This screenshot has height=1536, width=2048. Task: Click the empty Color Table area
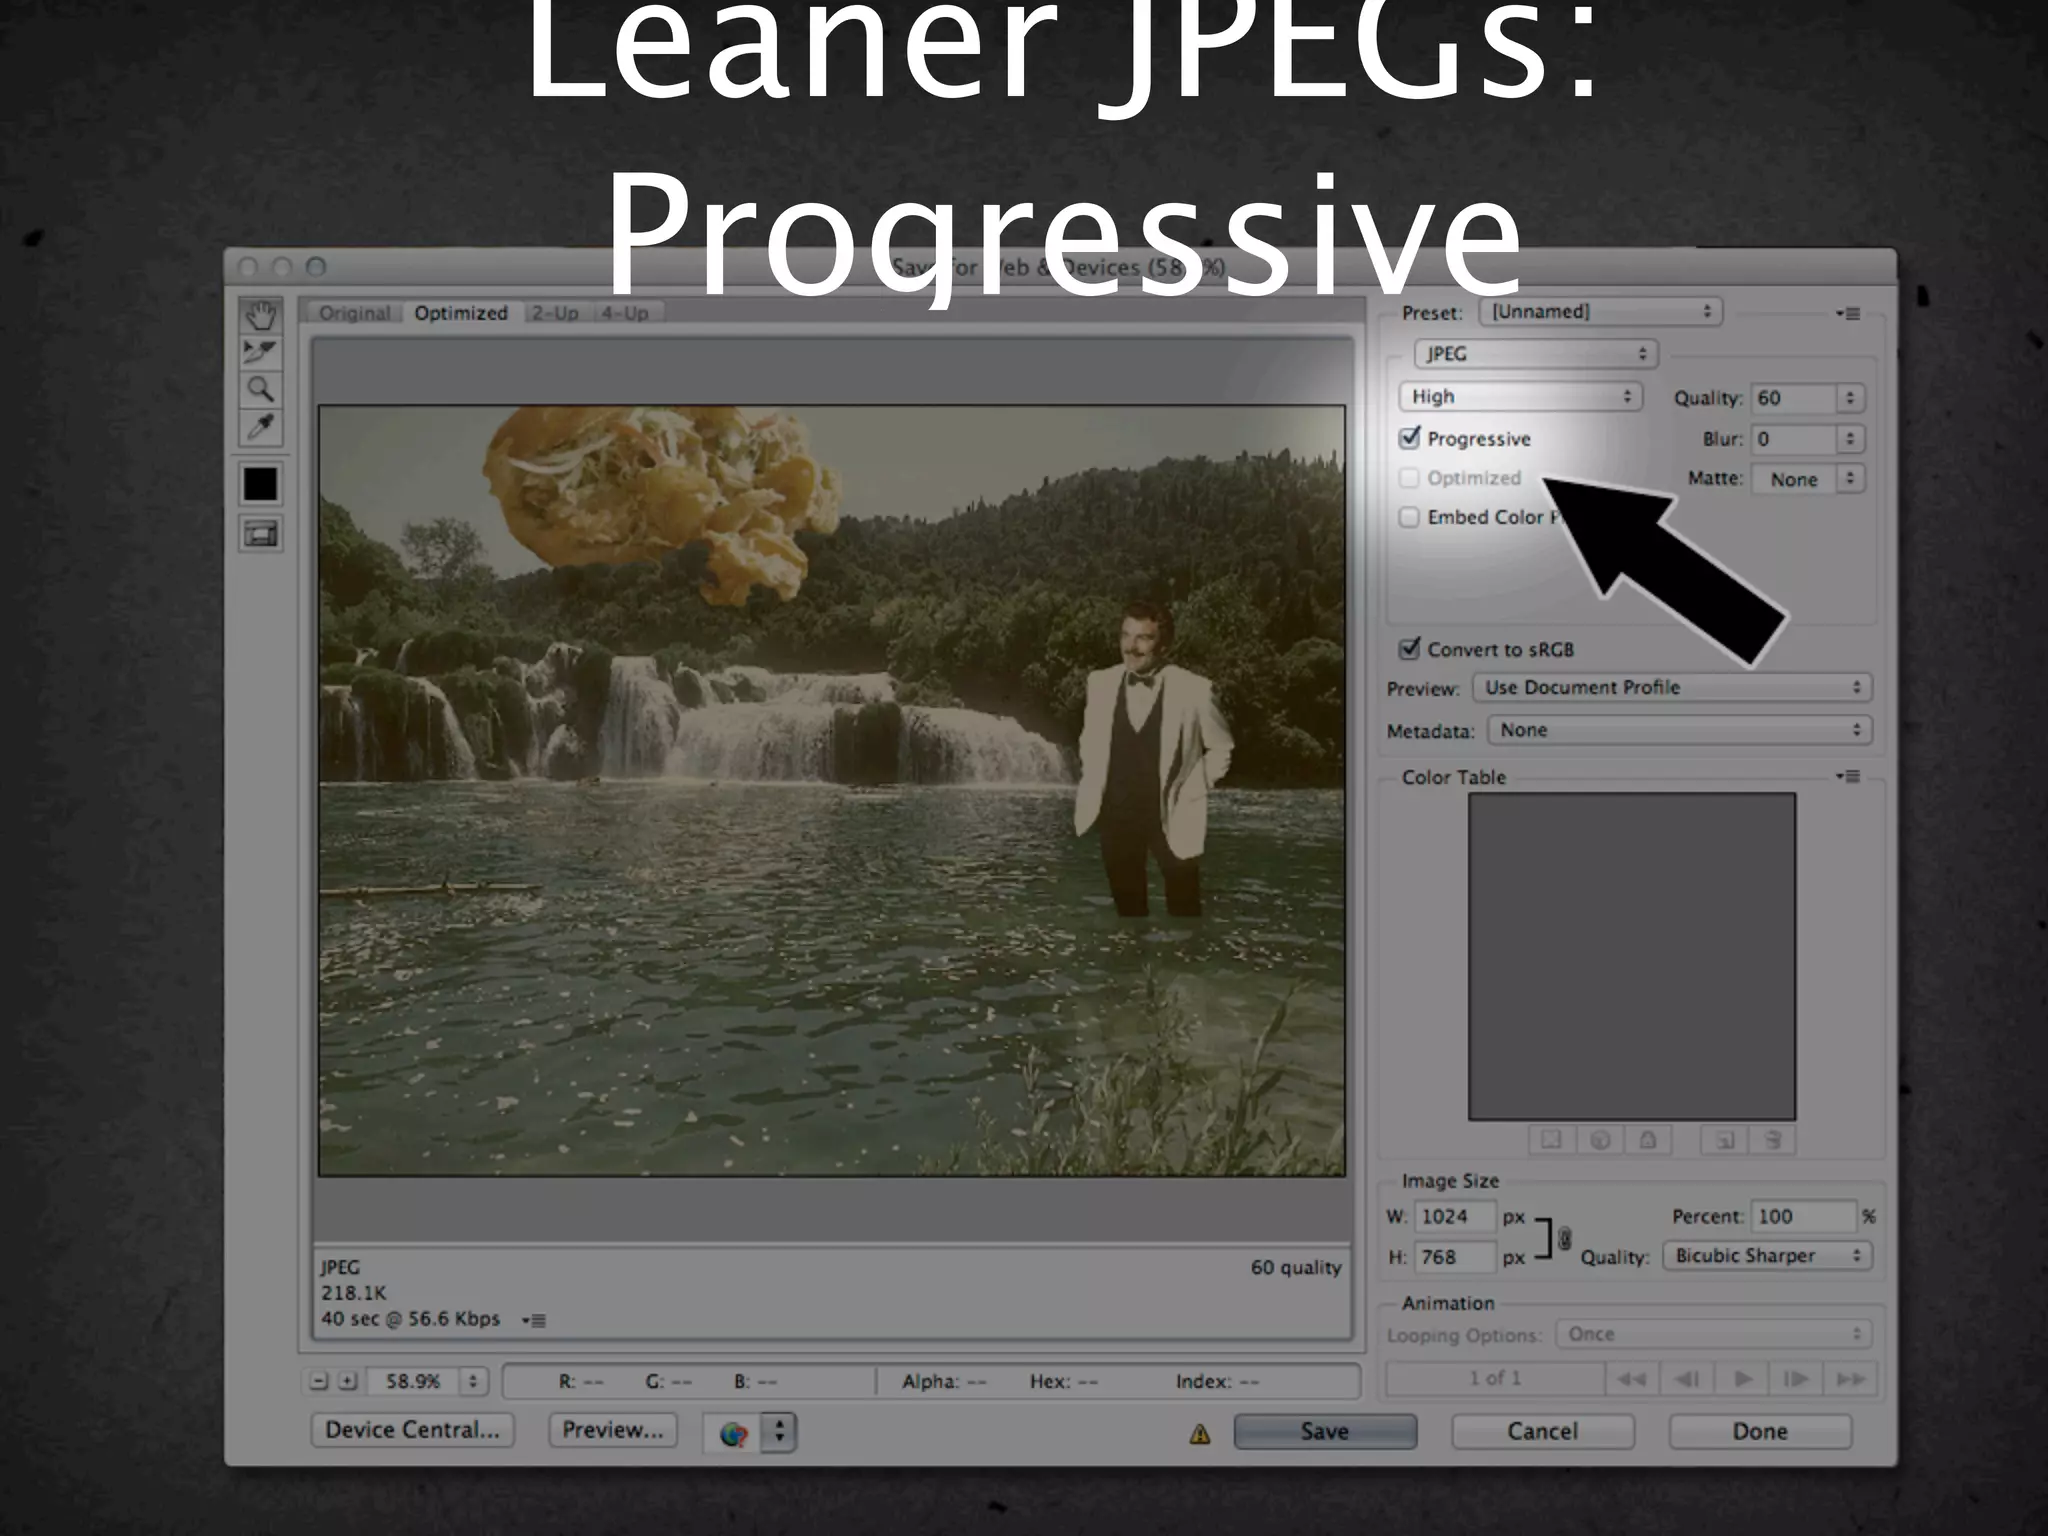tap(1632, 956)
